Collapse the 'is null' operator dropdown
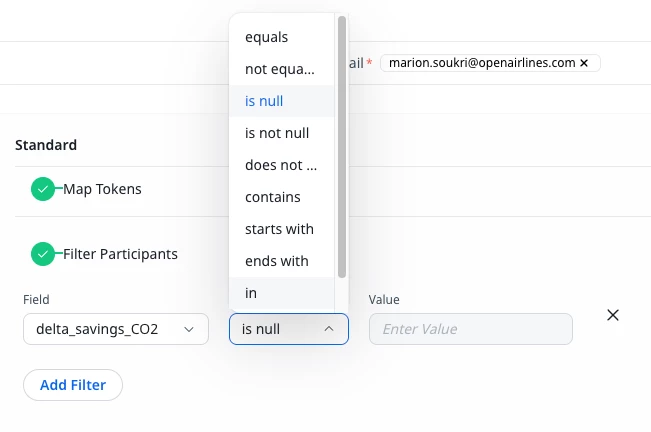 (x=288, y=329)
